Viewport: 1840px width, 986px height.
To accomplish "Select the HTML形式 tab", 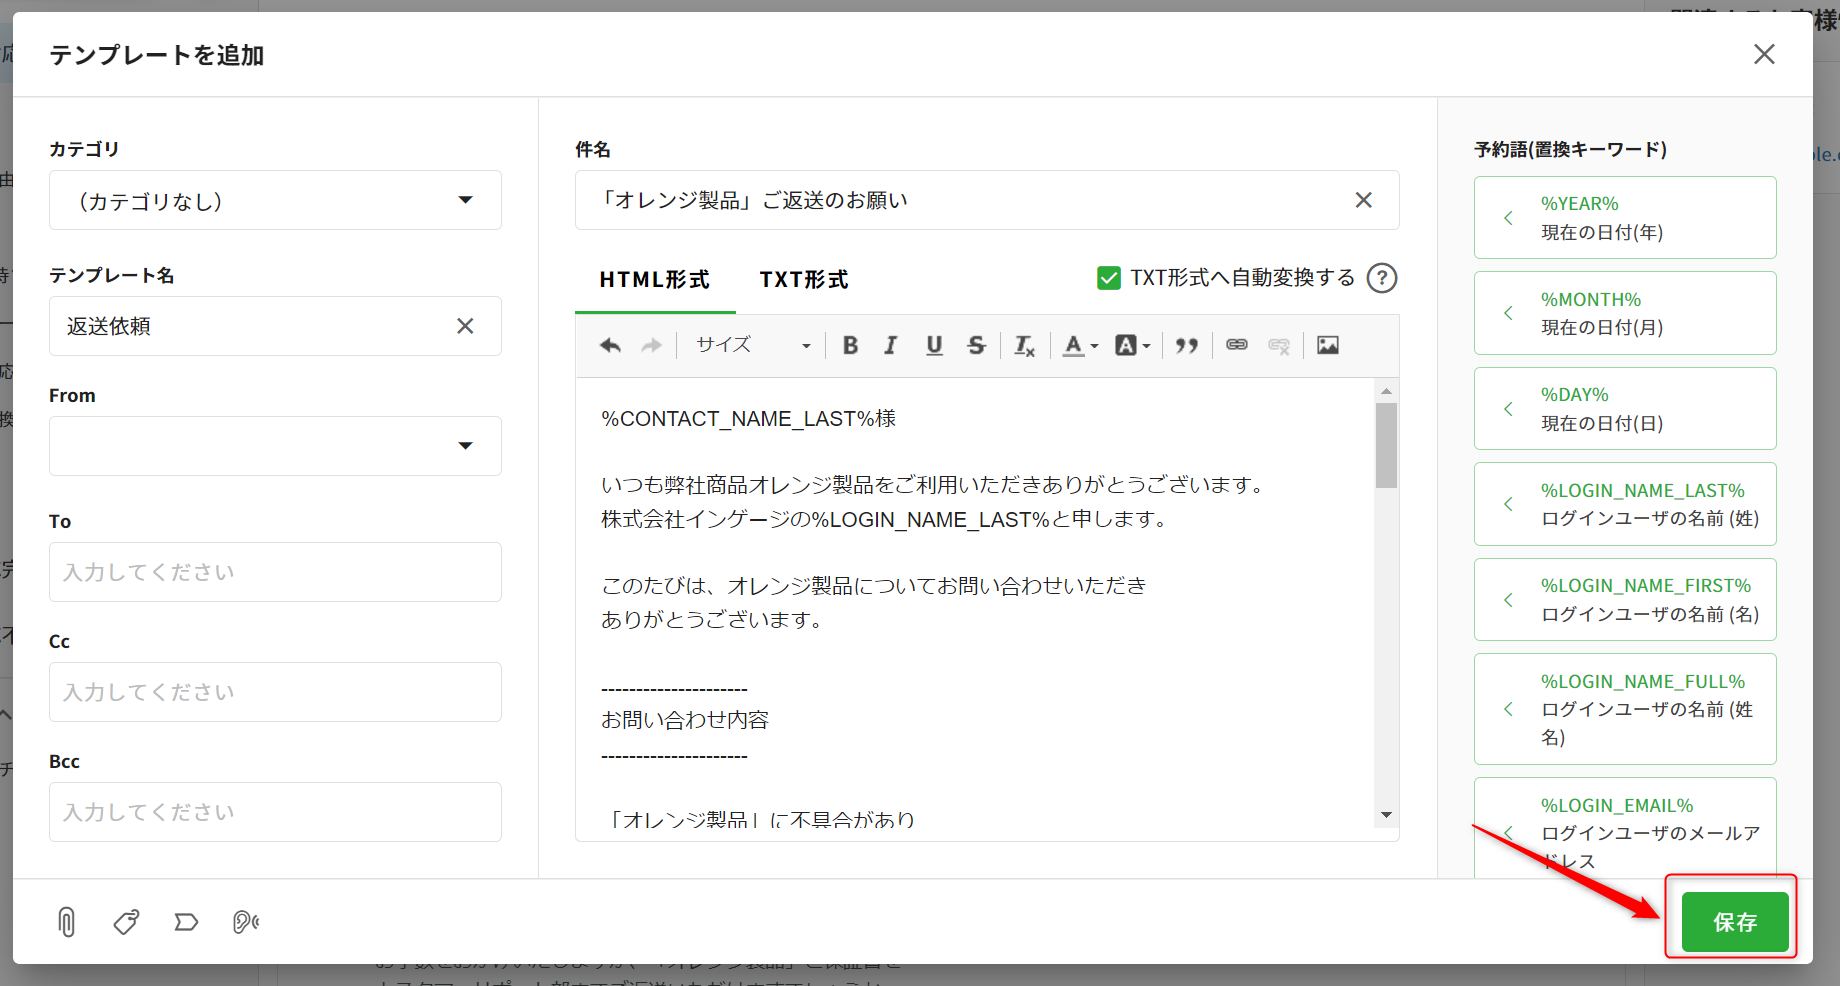I will point(654,280).
